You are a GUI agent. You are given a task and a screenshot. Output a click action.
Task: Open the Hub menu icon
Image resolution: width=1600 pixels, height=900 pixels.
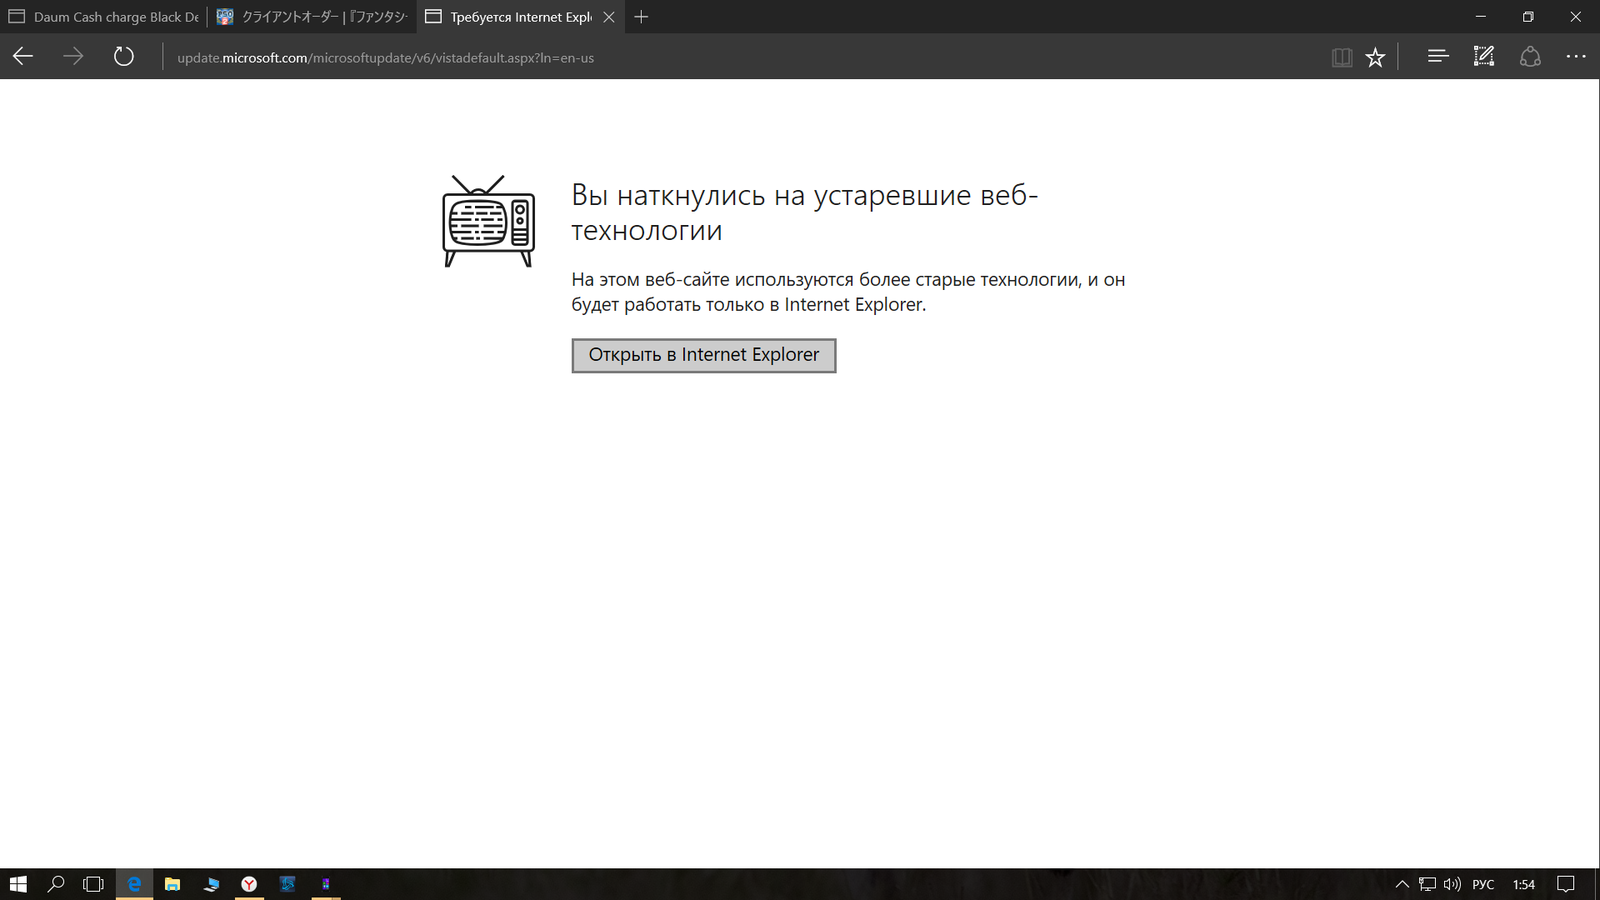coord(1438,57)
